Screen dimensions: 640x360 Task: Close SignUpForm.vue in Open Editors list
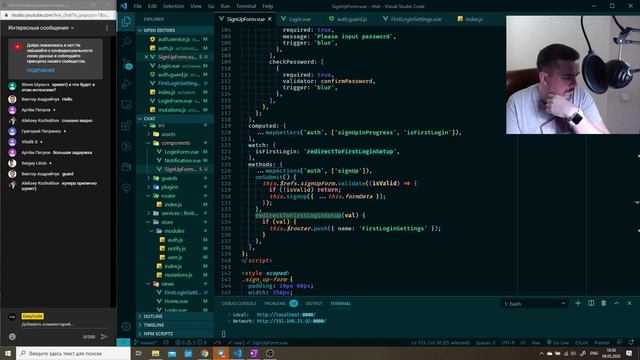tap(146, 57)
